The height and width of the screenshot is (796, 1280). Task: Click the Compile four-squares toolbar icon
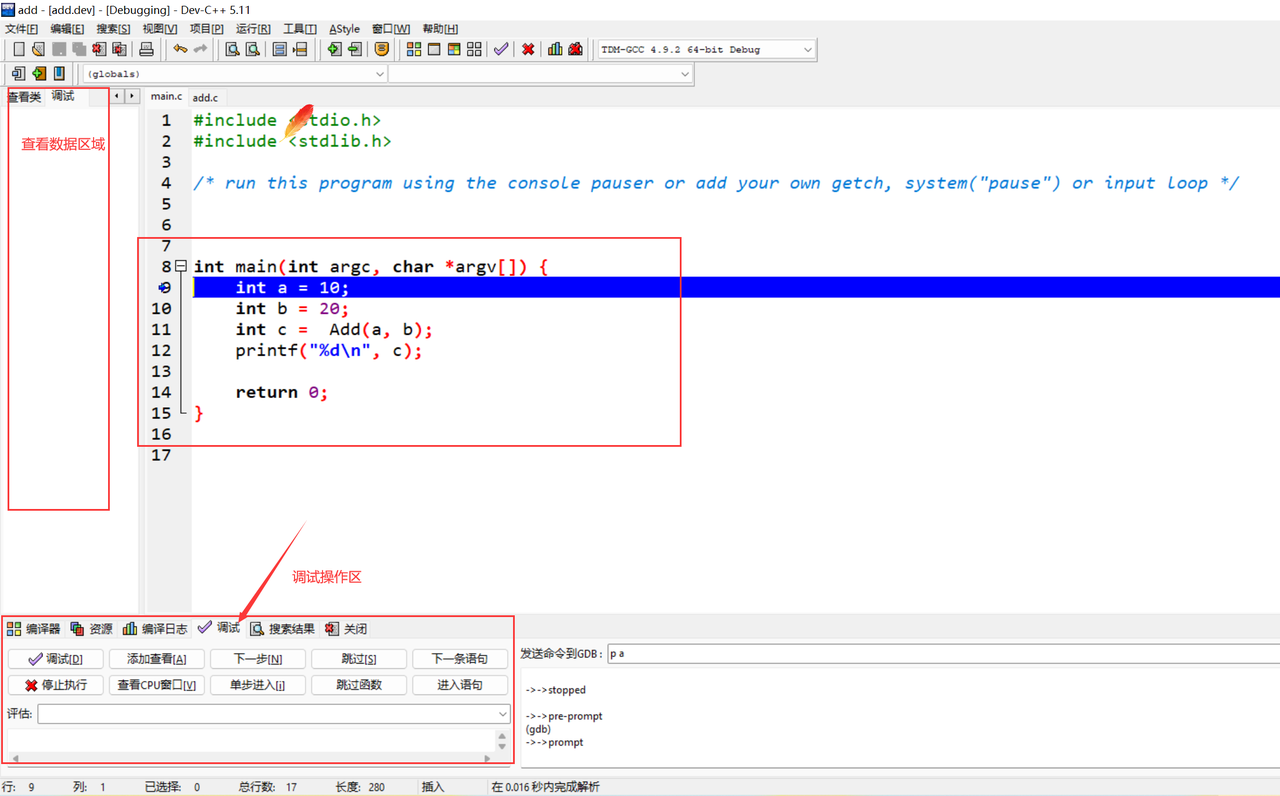(x=413, y=49)
